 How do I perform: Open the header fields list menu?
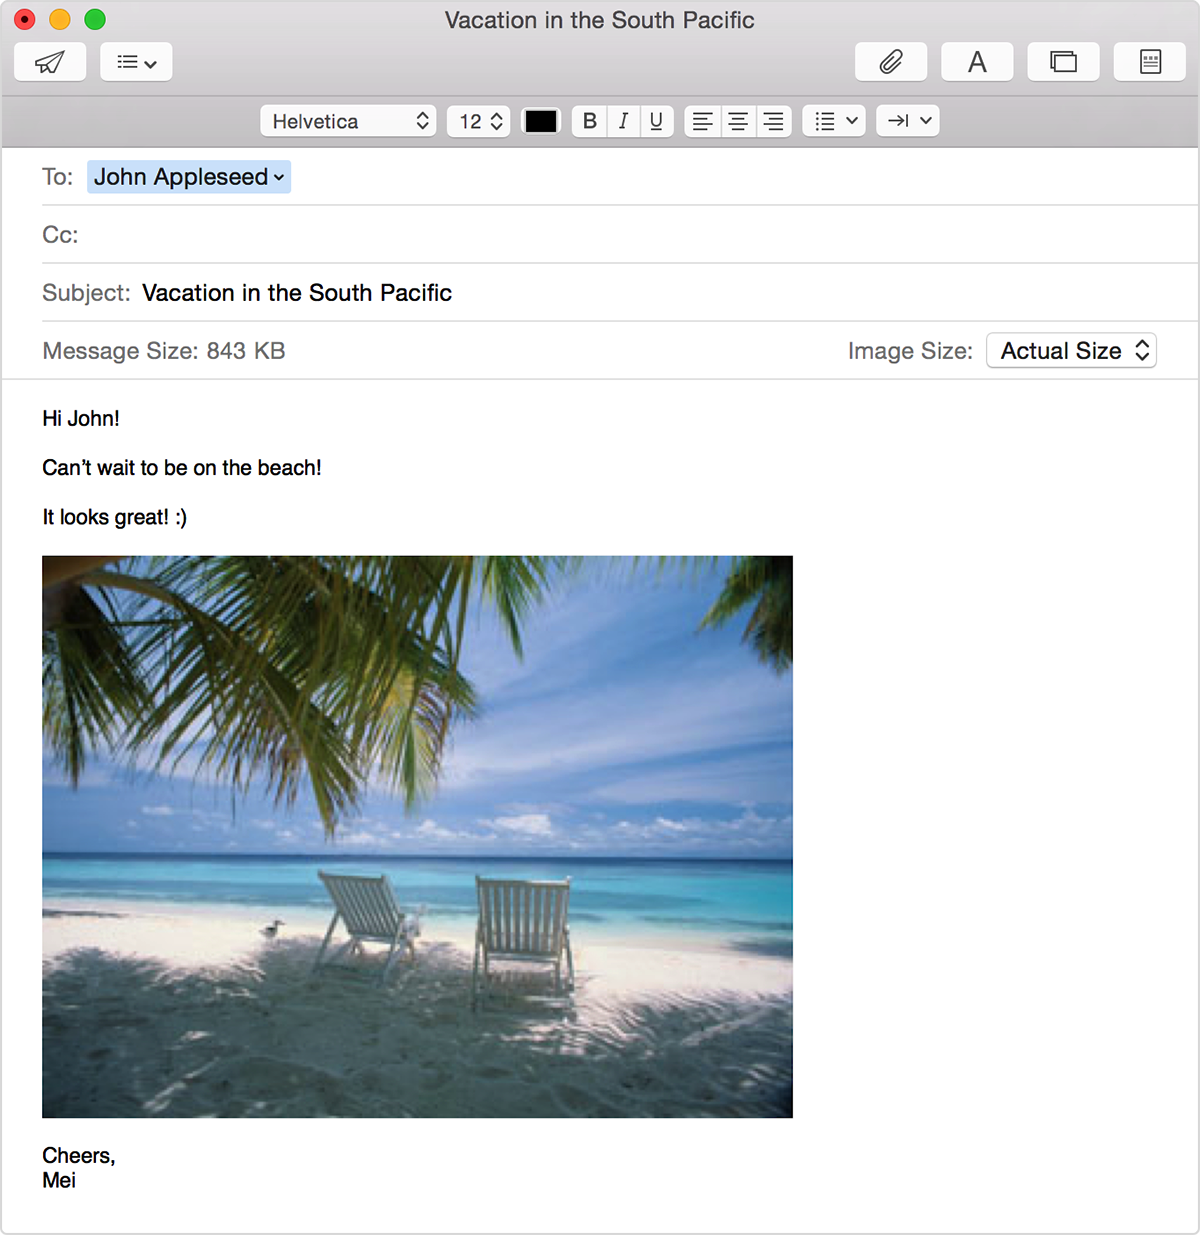pos(136,62)
